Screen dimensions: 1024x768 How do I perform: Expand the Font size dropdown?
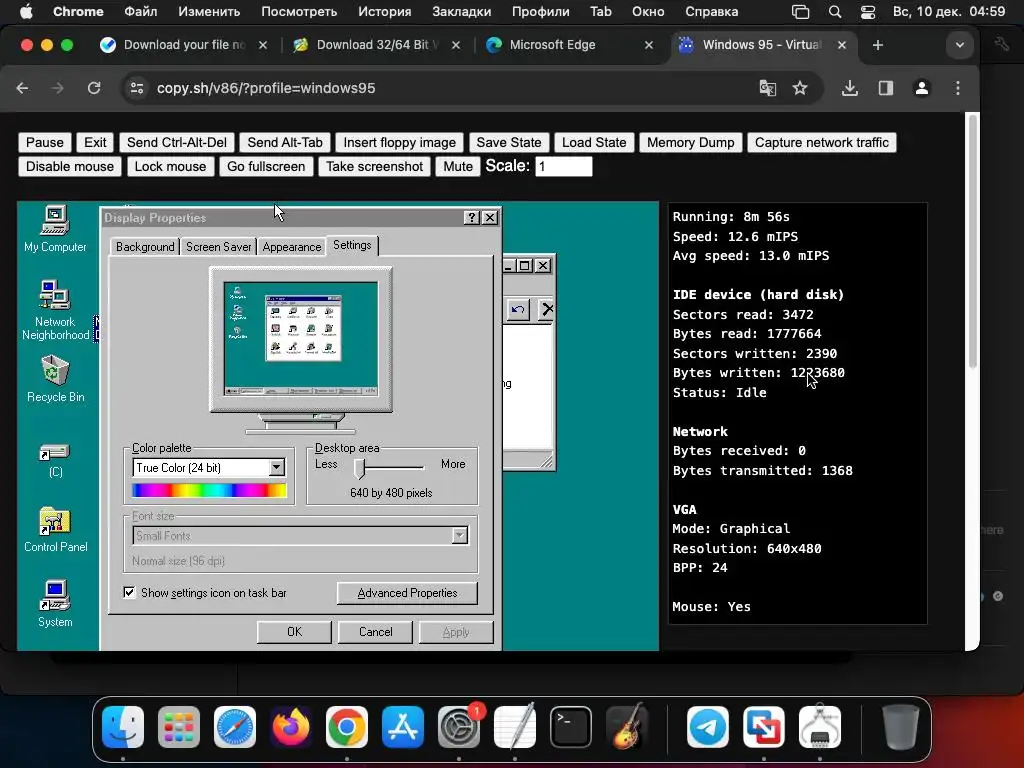point(460,536)
